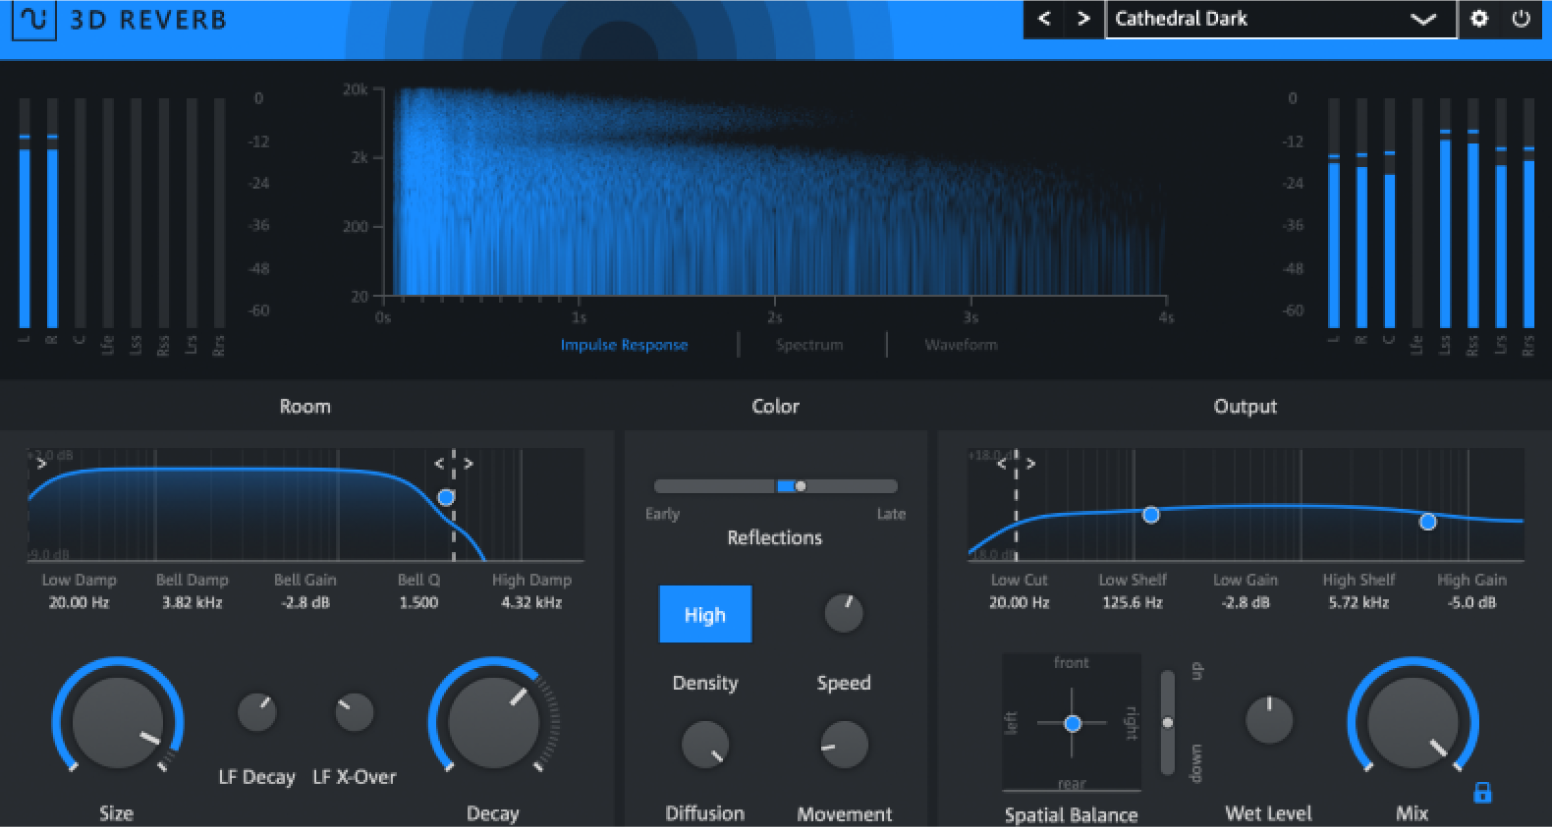Screen dimensions: 1552x827
Task: Click the LF Decay knob
Action: pyautogui.click(x=257, y=712)
